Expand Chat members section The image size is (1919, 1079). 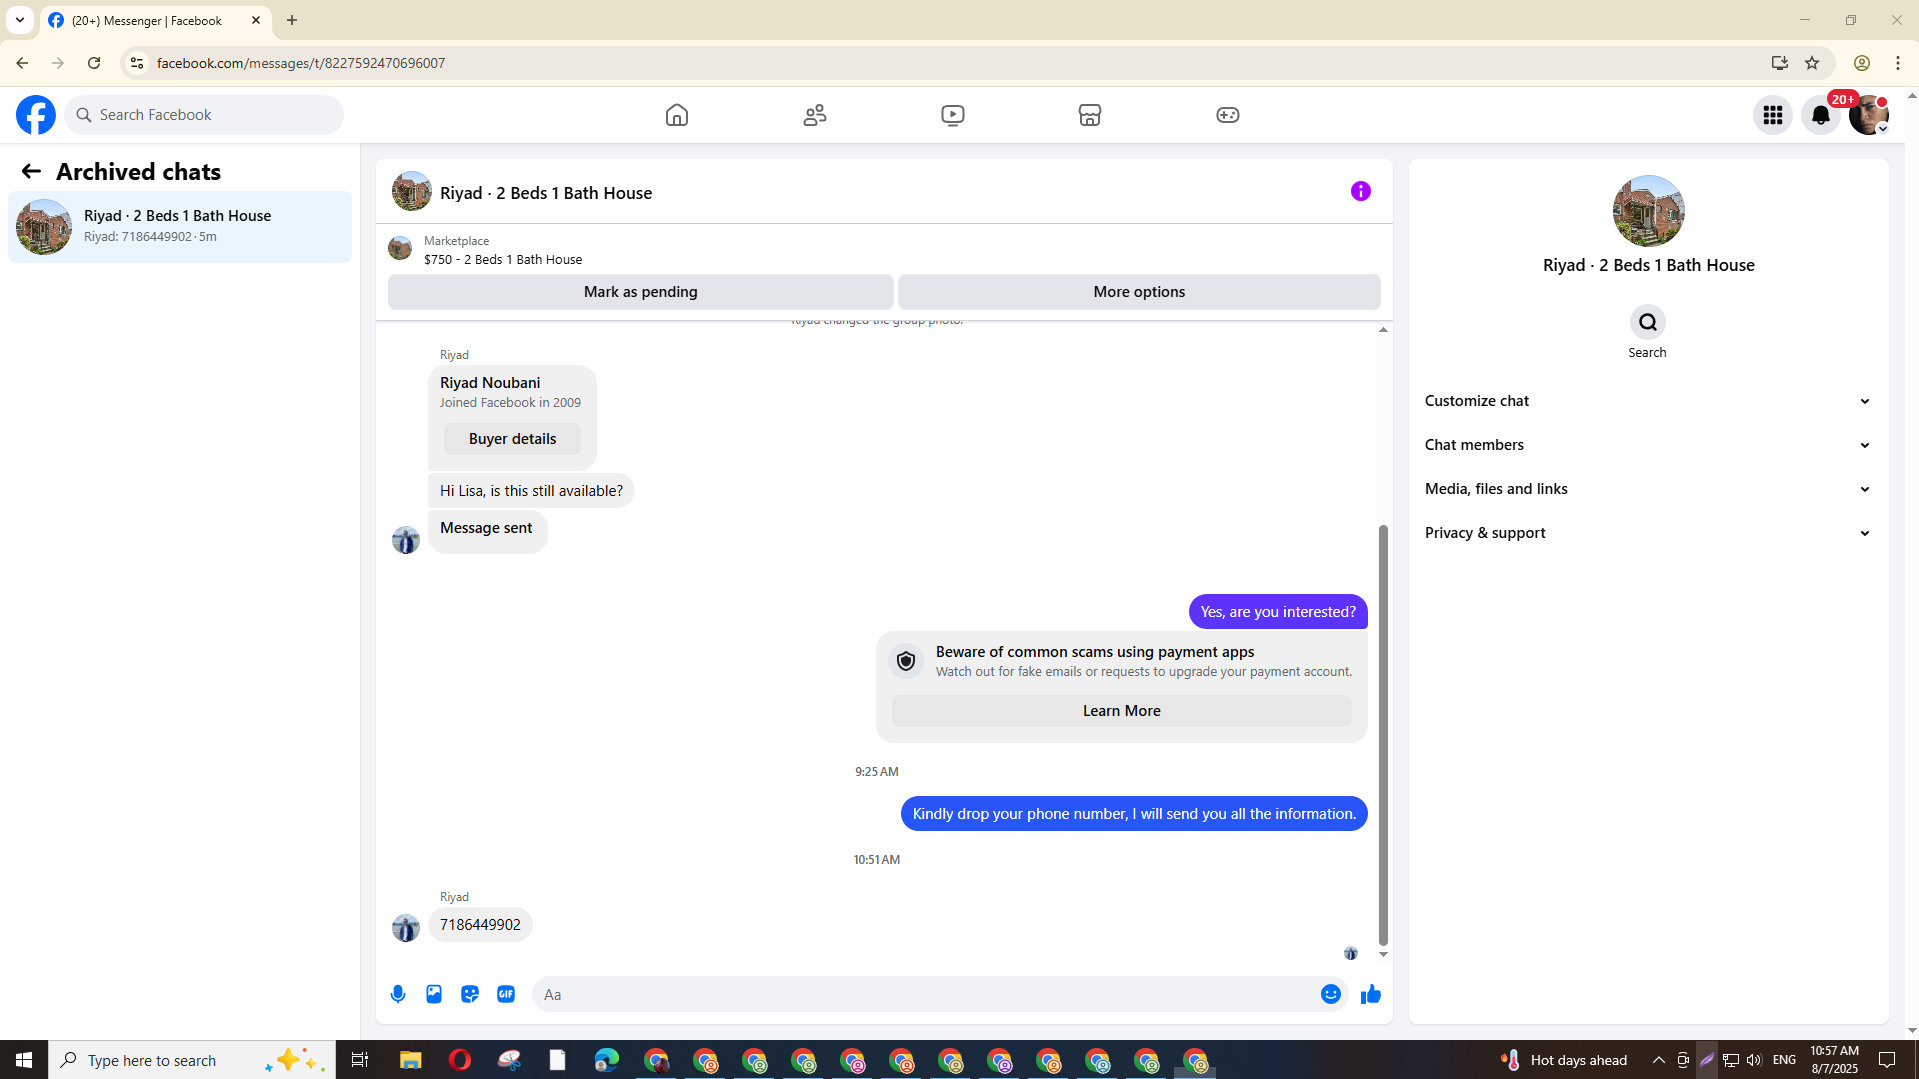click(1648, 445)
